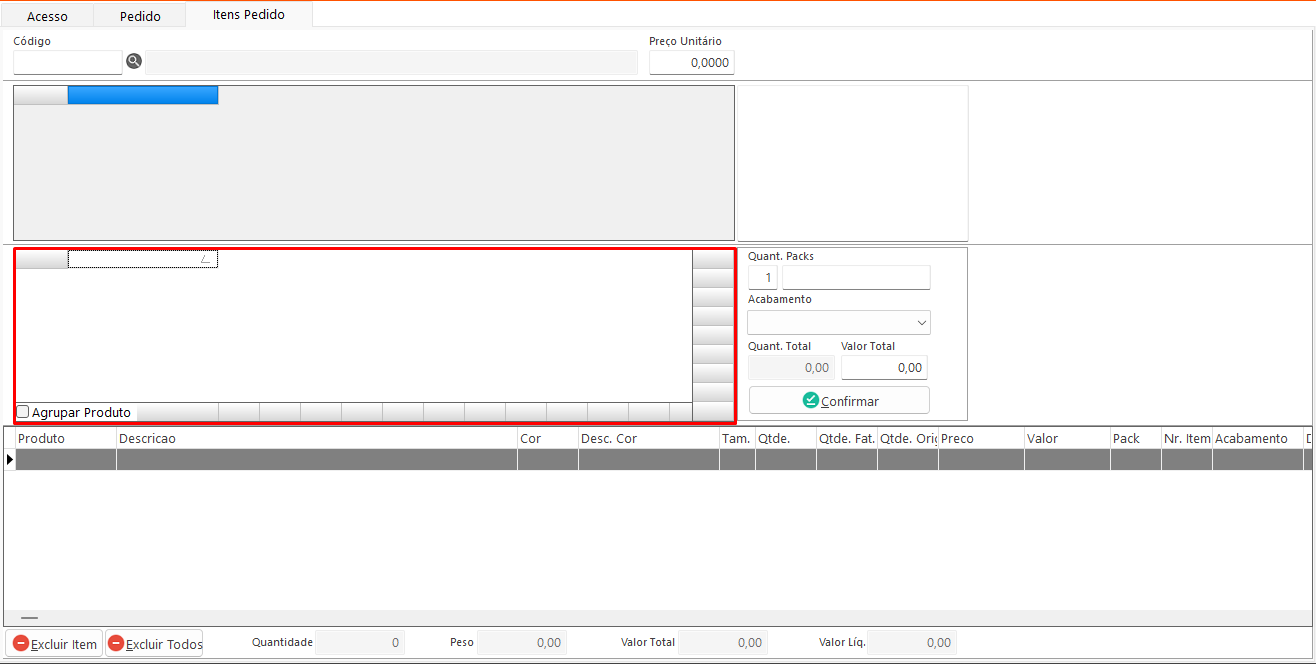
Task: Focus the Preço Unitário field
Action: (691, 63)
